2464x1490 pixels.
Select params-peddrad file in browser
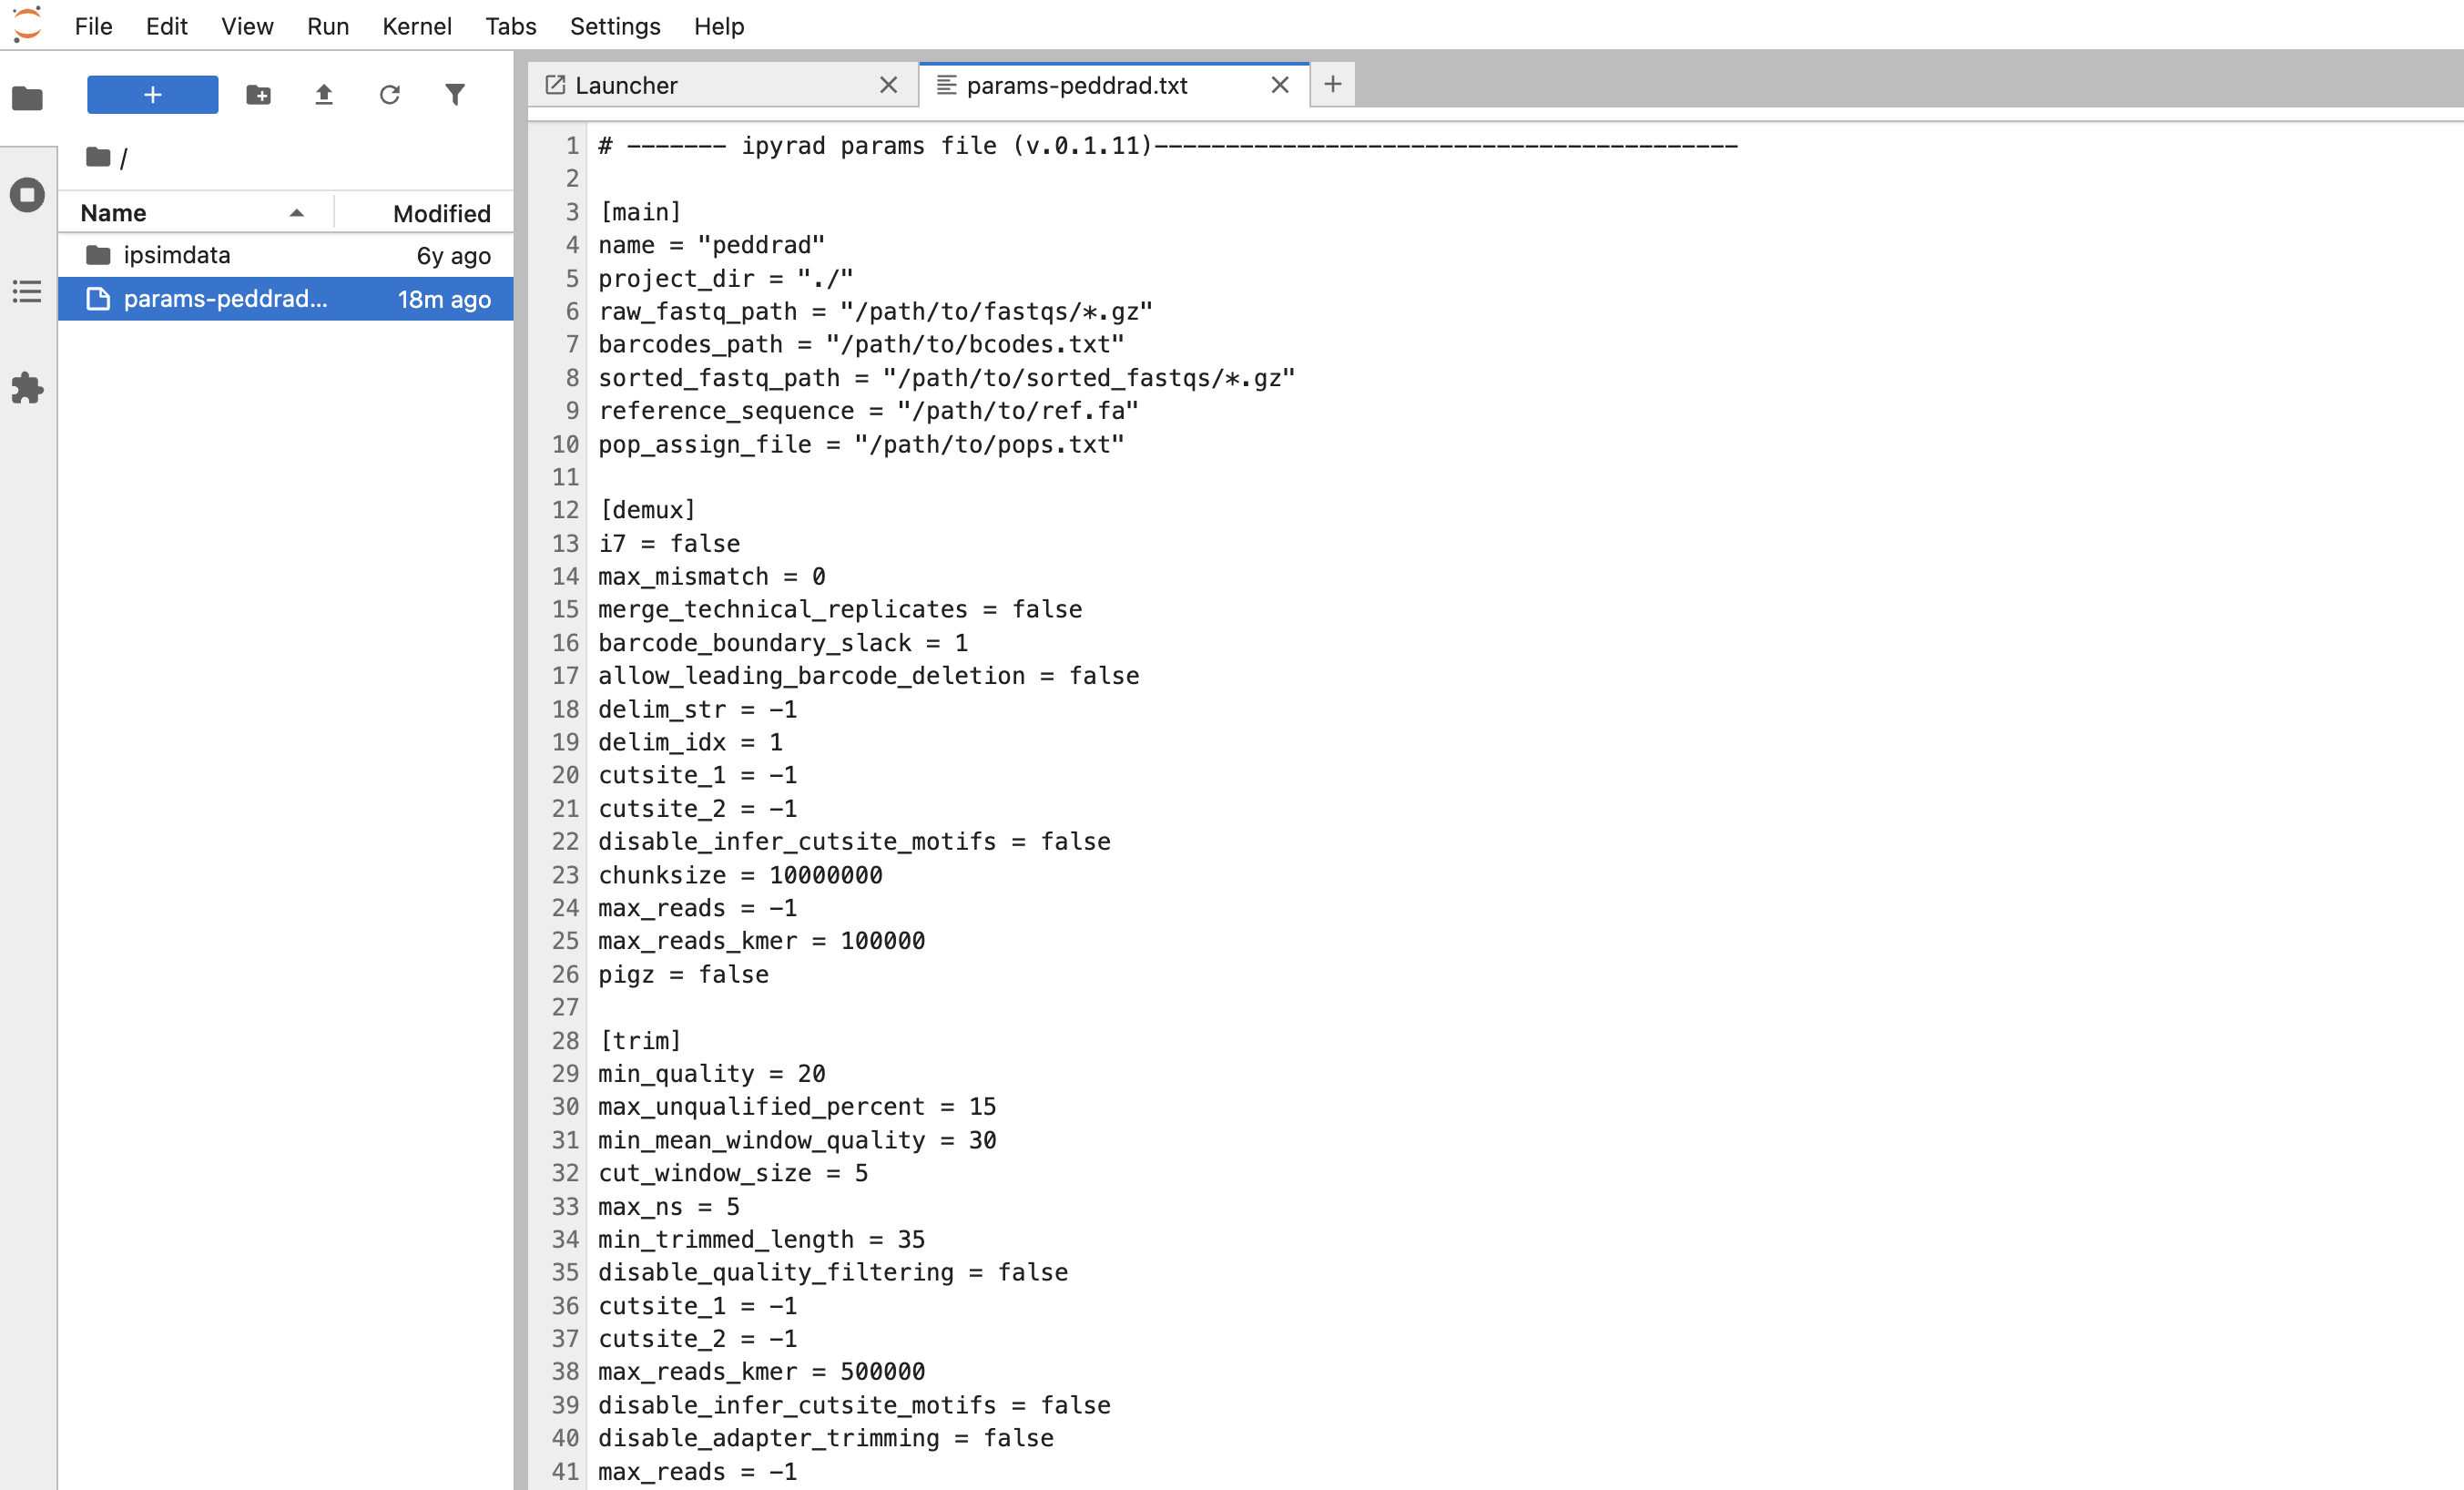tap(286, 299)
